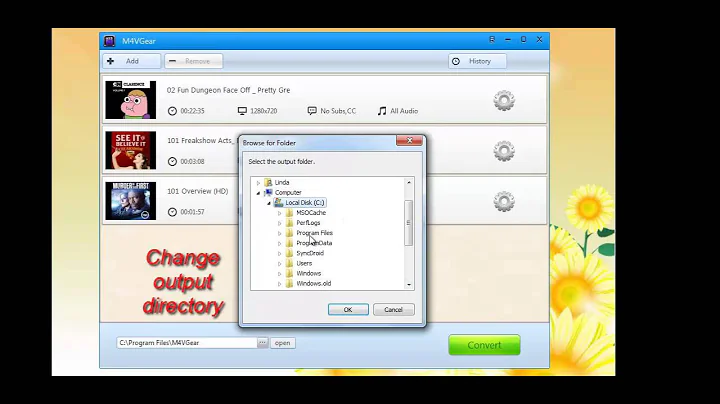Expand the ProgramData folder
The width and height of the screenshot is (720, 404).
pos(279,243)
